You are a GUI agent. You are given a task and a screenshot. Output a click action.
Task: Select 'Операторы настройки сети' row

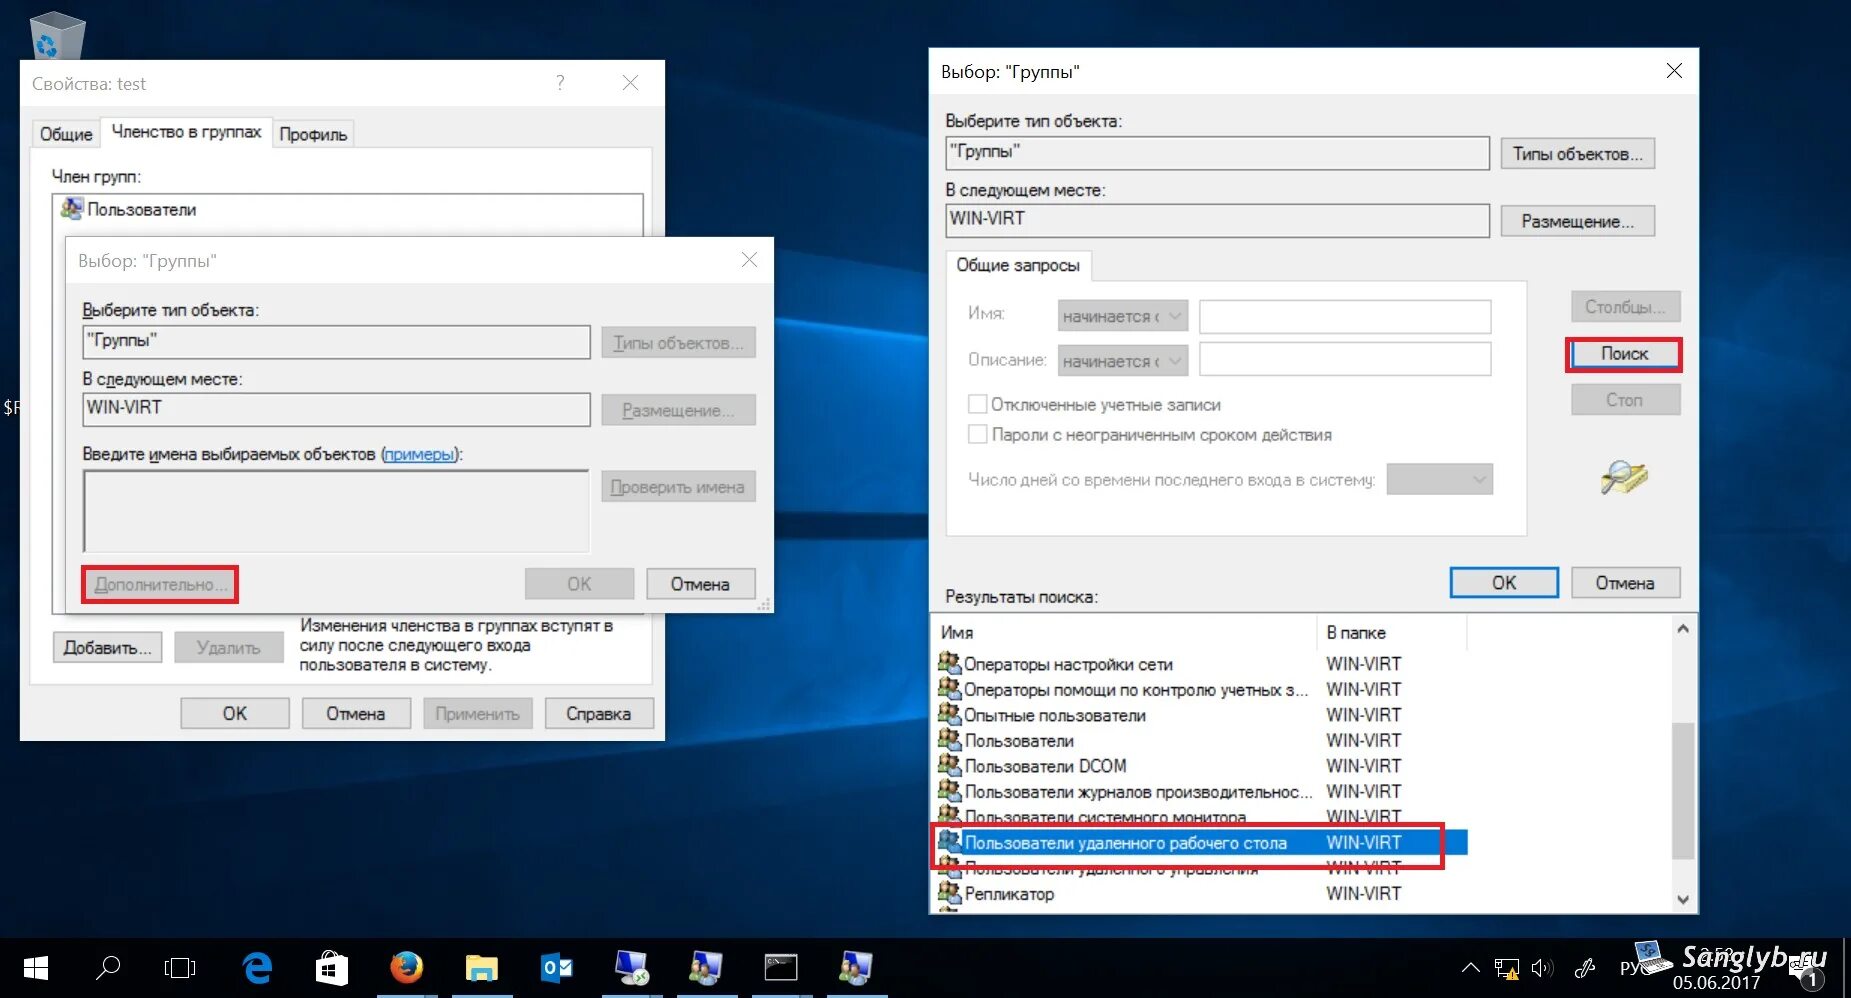(x=1202, y=664)
